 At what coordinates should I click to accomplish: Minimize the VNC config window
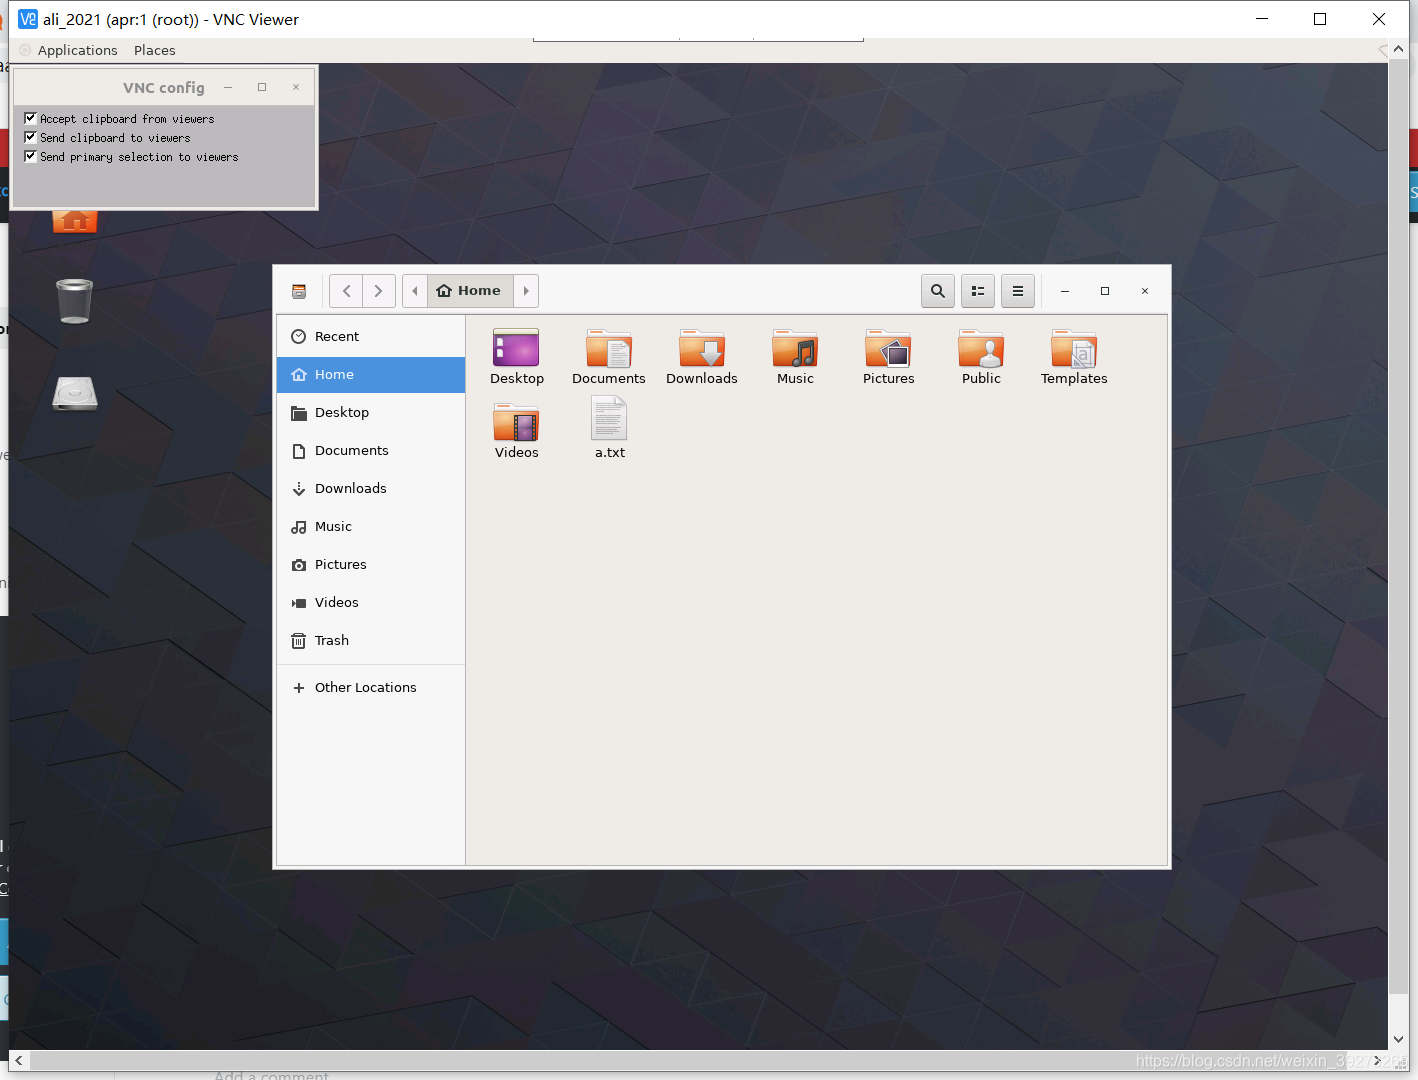click(228, 88)
